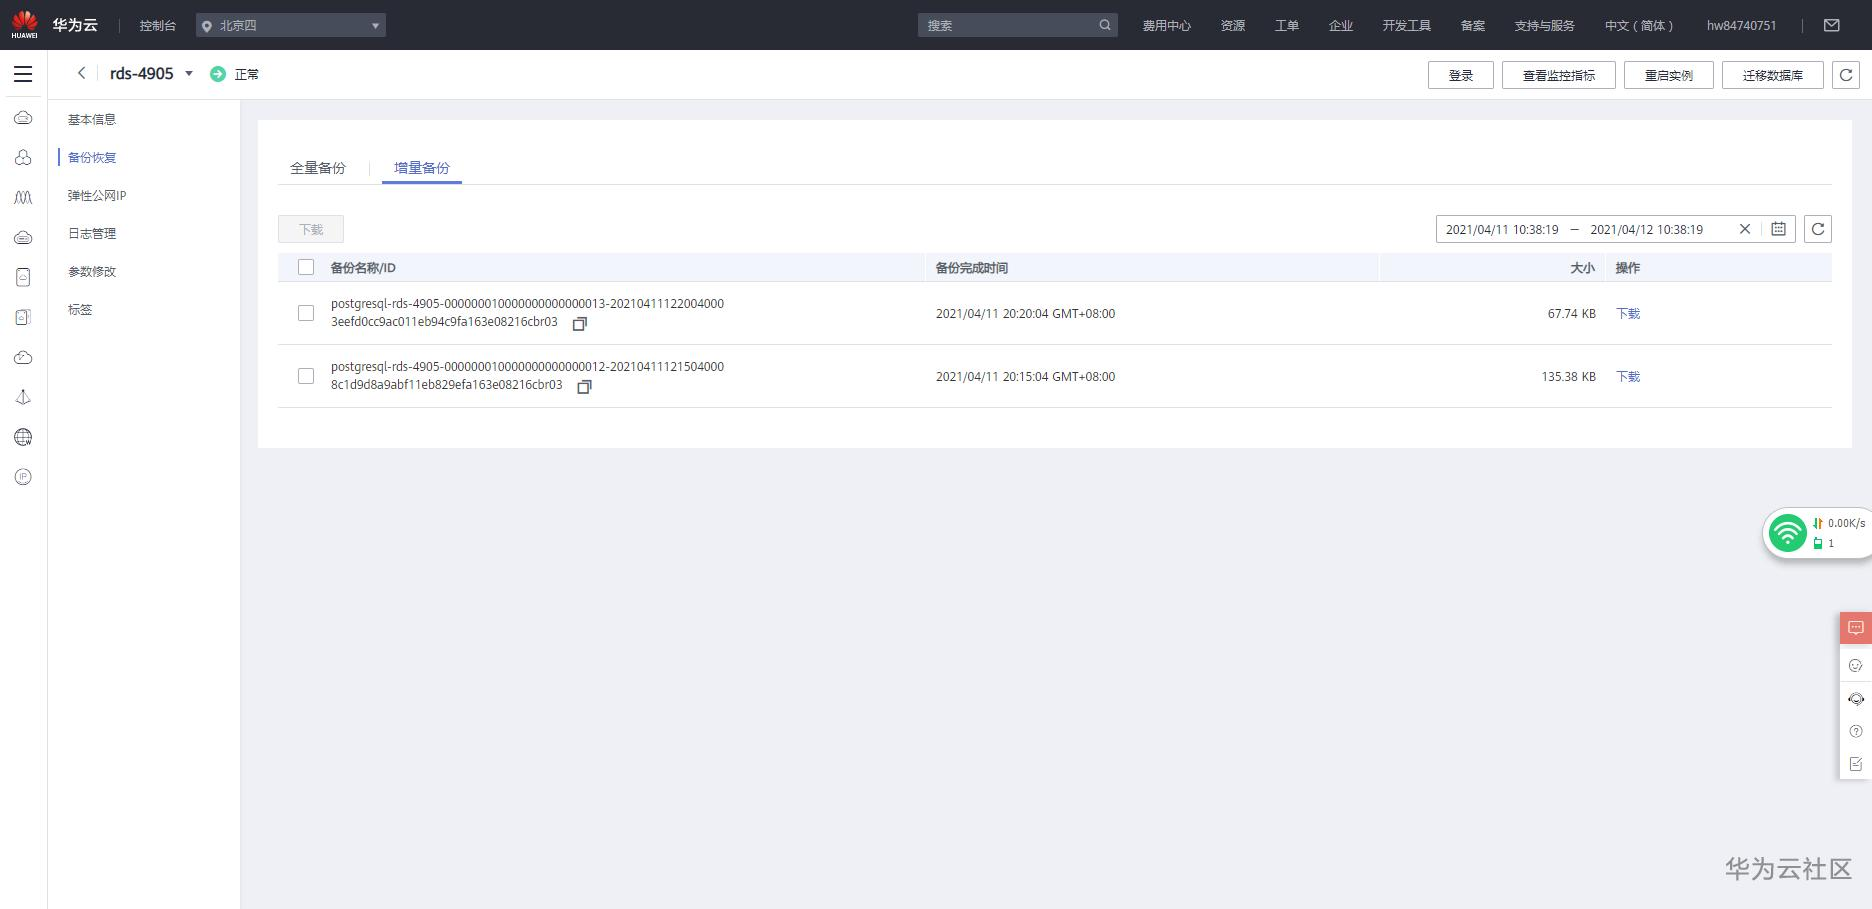Refresh the incremental backup list

(x=1818, y=229)
